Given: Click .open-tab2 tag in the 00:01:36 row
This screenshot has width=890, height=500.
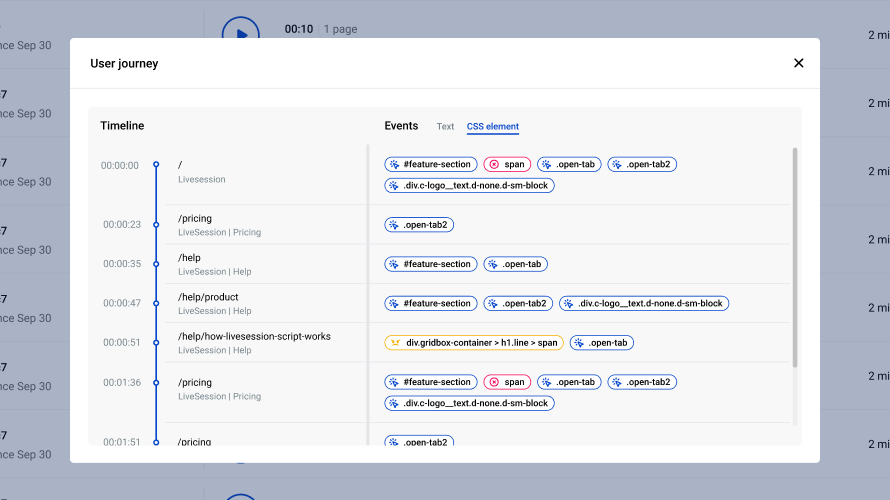Looking at the screenshot, I should pyautogui.click(x=642, y=382).
